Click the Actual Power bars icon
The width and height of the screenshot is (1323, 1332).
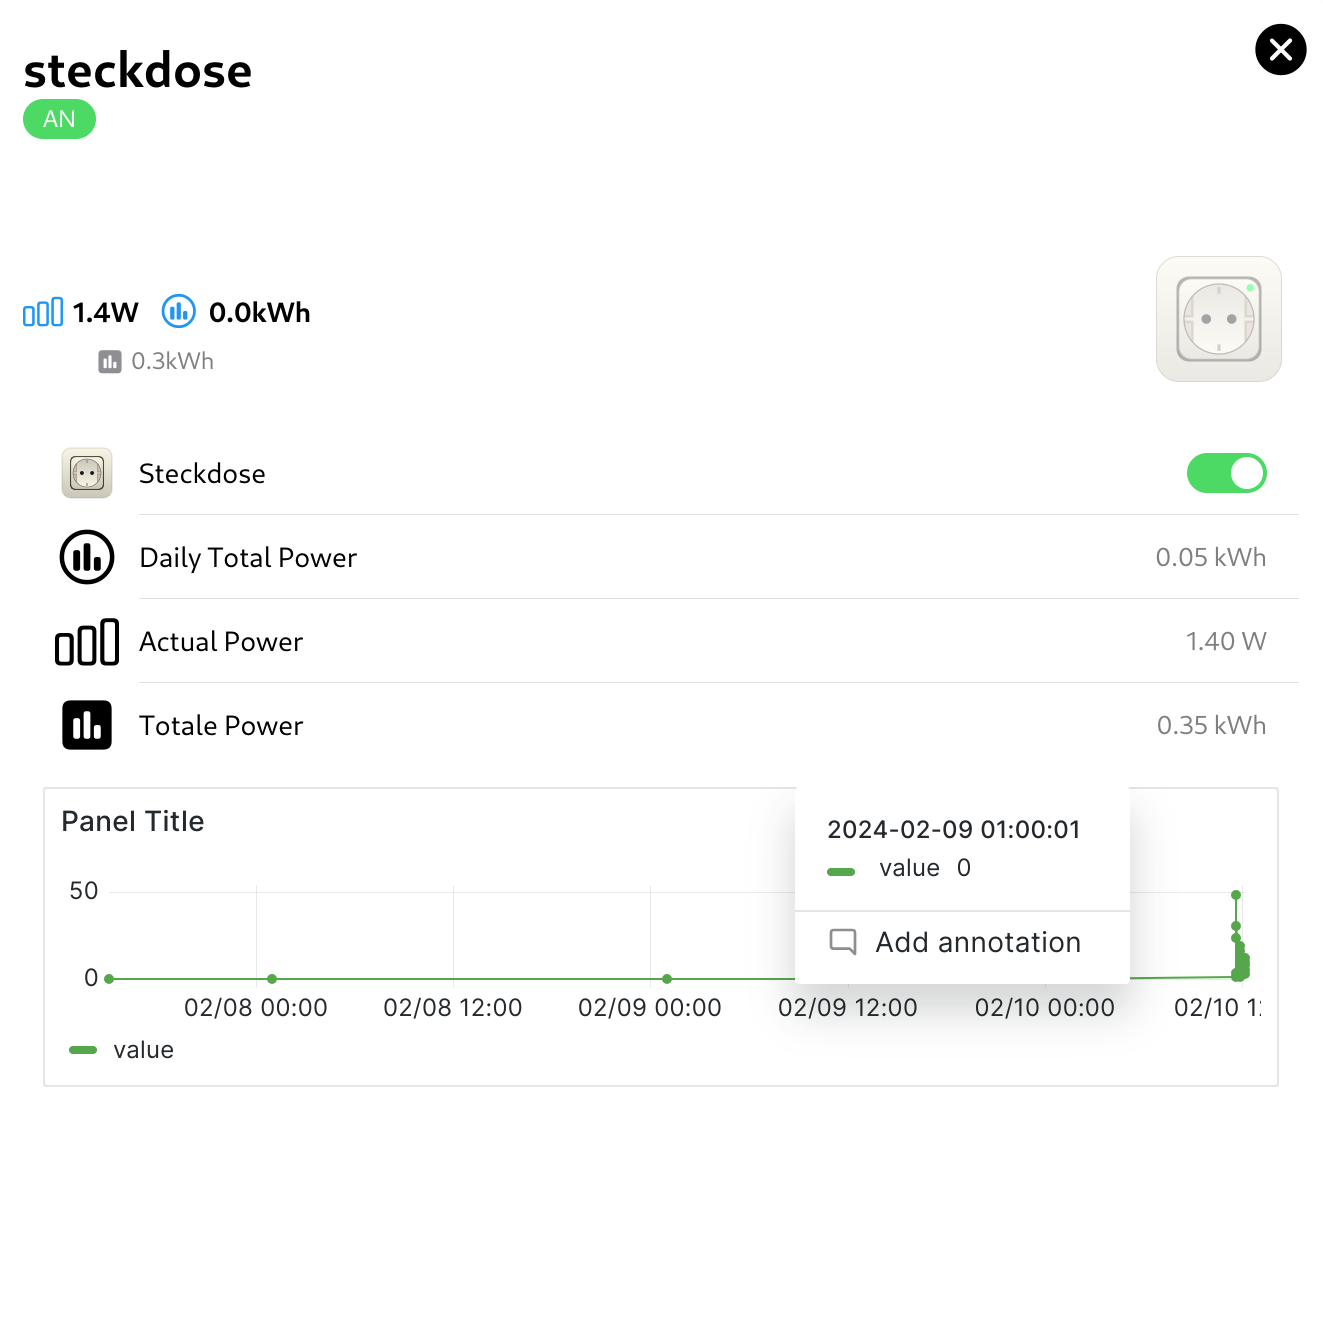[87, 642]
